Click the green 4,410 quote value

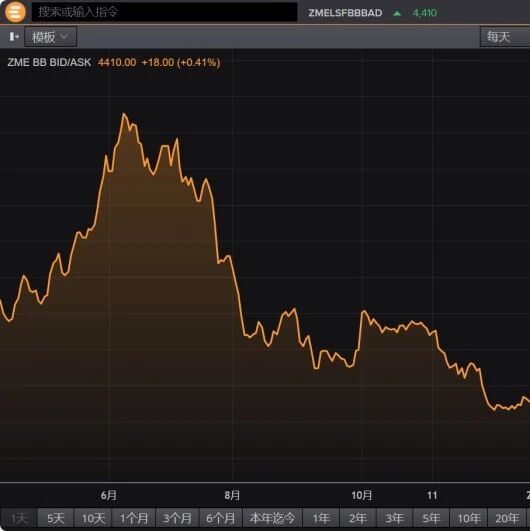click(x=425, y=13)
